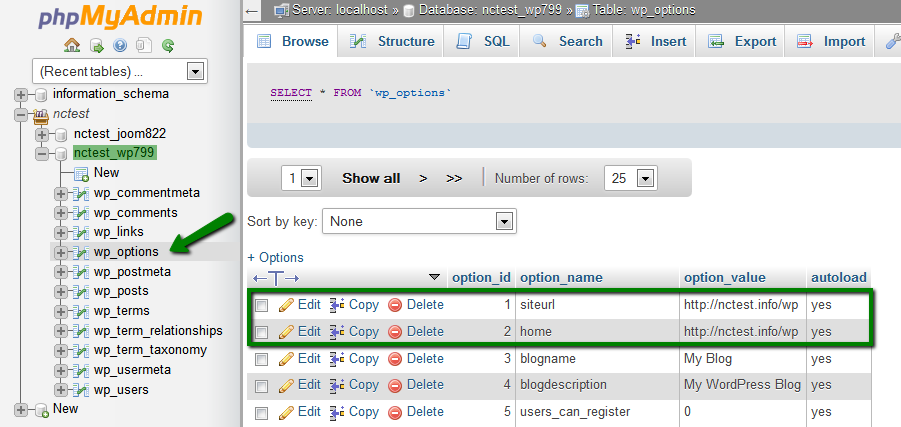
Task: Check the checkbox for the home row
Action: (262, 332)
